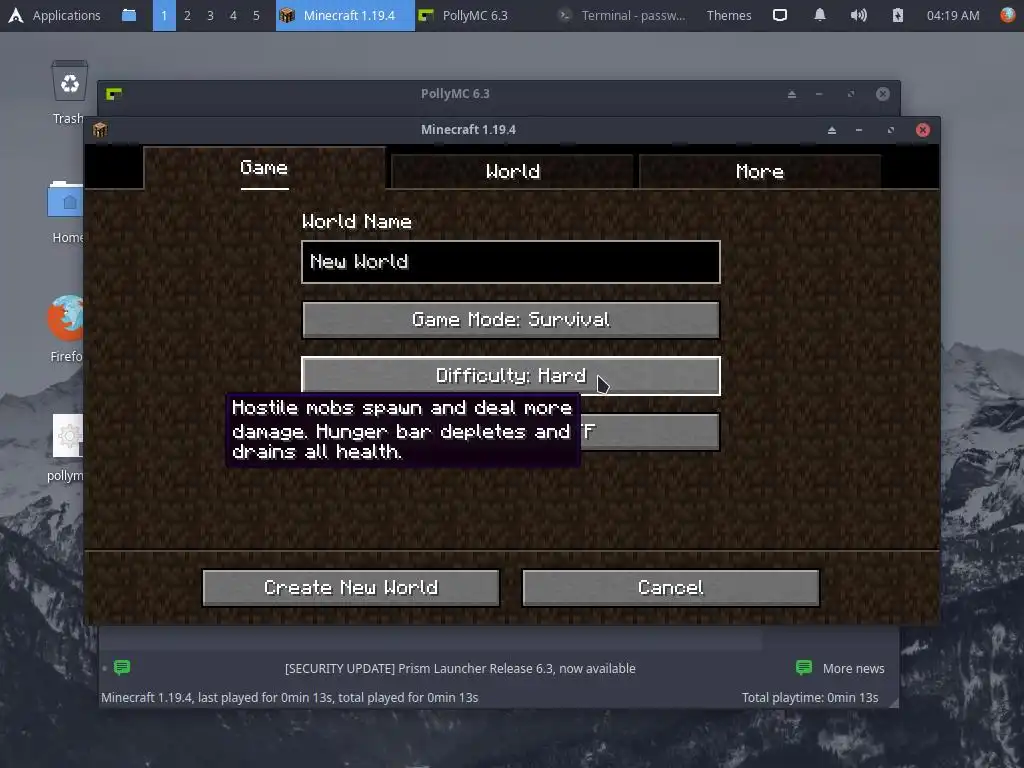Maximize the PollyMC 6.3 window

(x=851, y=94)
